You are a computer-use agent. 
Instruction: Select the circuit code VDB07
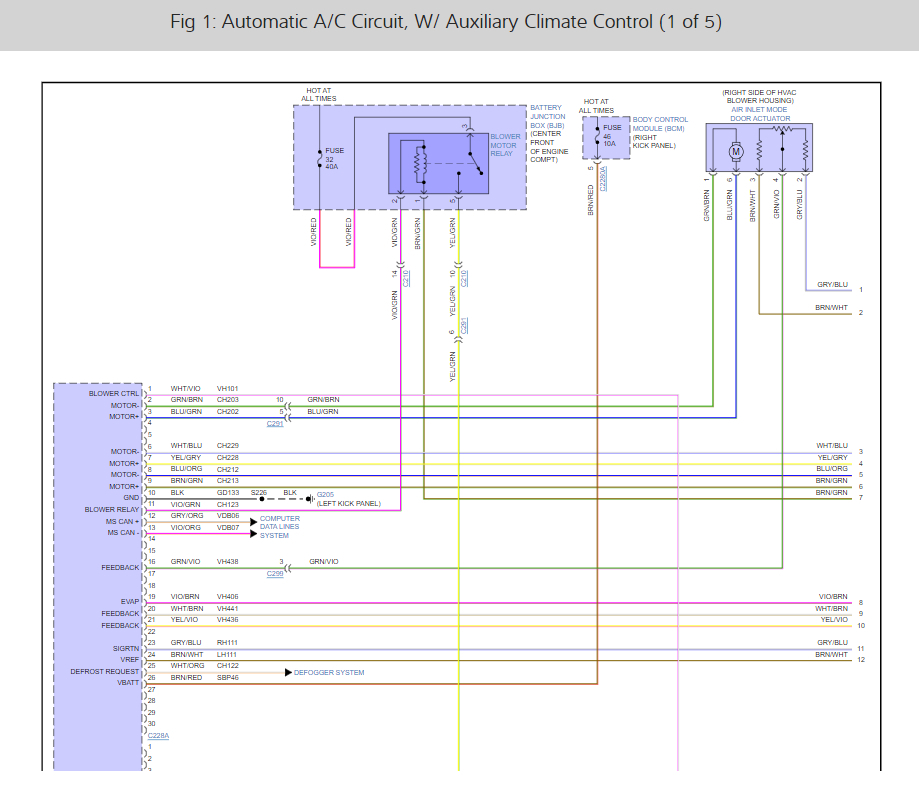(228, 527)
